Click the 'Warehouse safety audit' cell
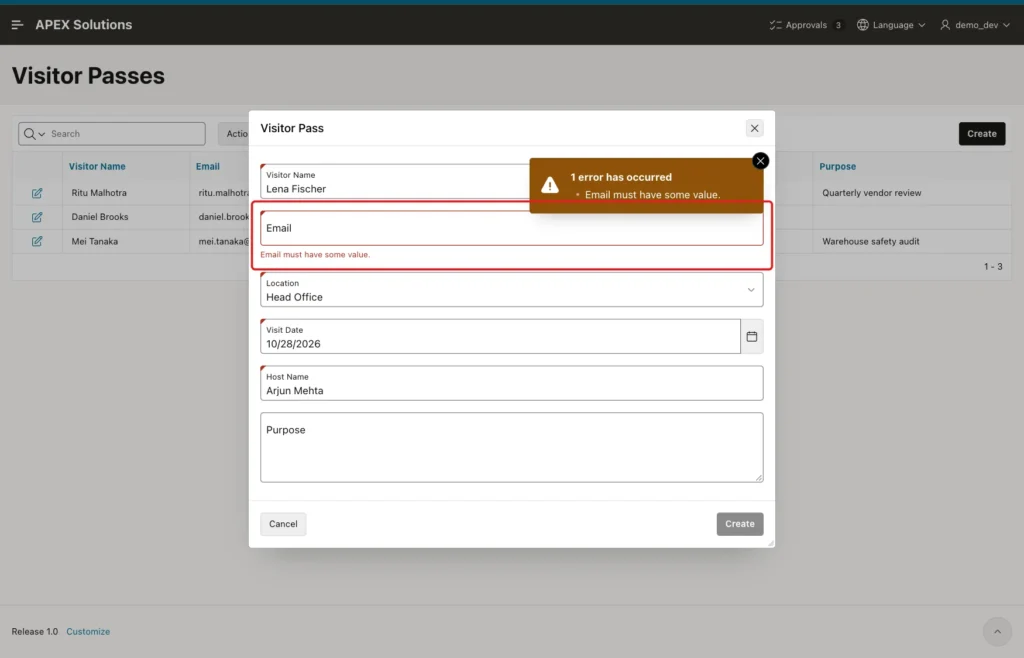The height and width of the screenshot is (658, 1024). pos(870,242)
